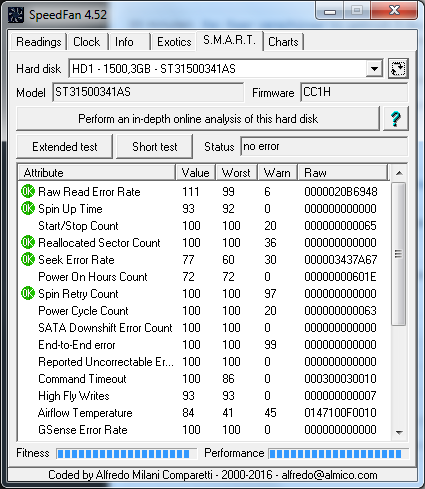Image resolution: width=425 pixels, height=489 pixels.
Task: Perform an in-depth online analysis of disk
Action: pyautogui.click(x=198, y=119)
